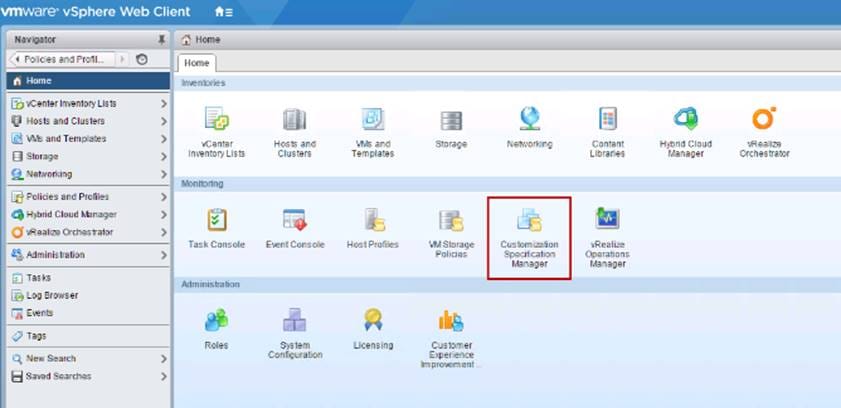841x408 pixels.
Task: Expand Storage chevron in Navigator
Action: click(164, 157)
